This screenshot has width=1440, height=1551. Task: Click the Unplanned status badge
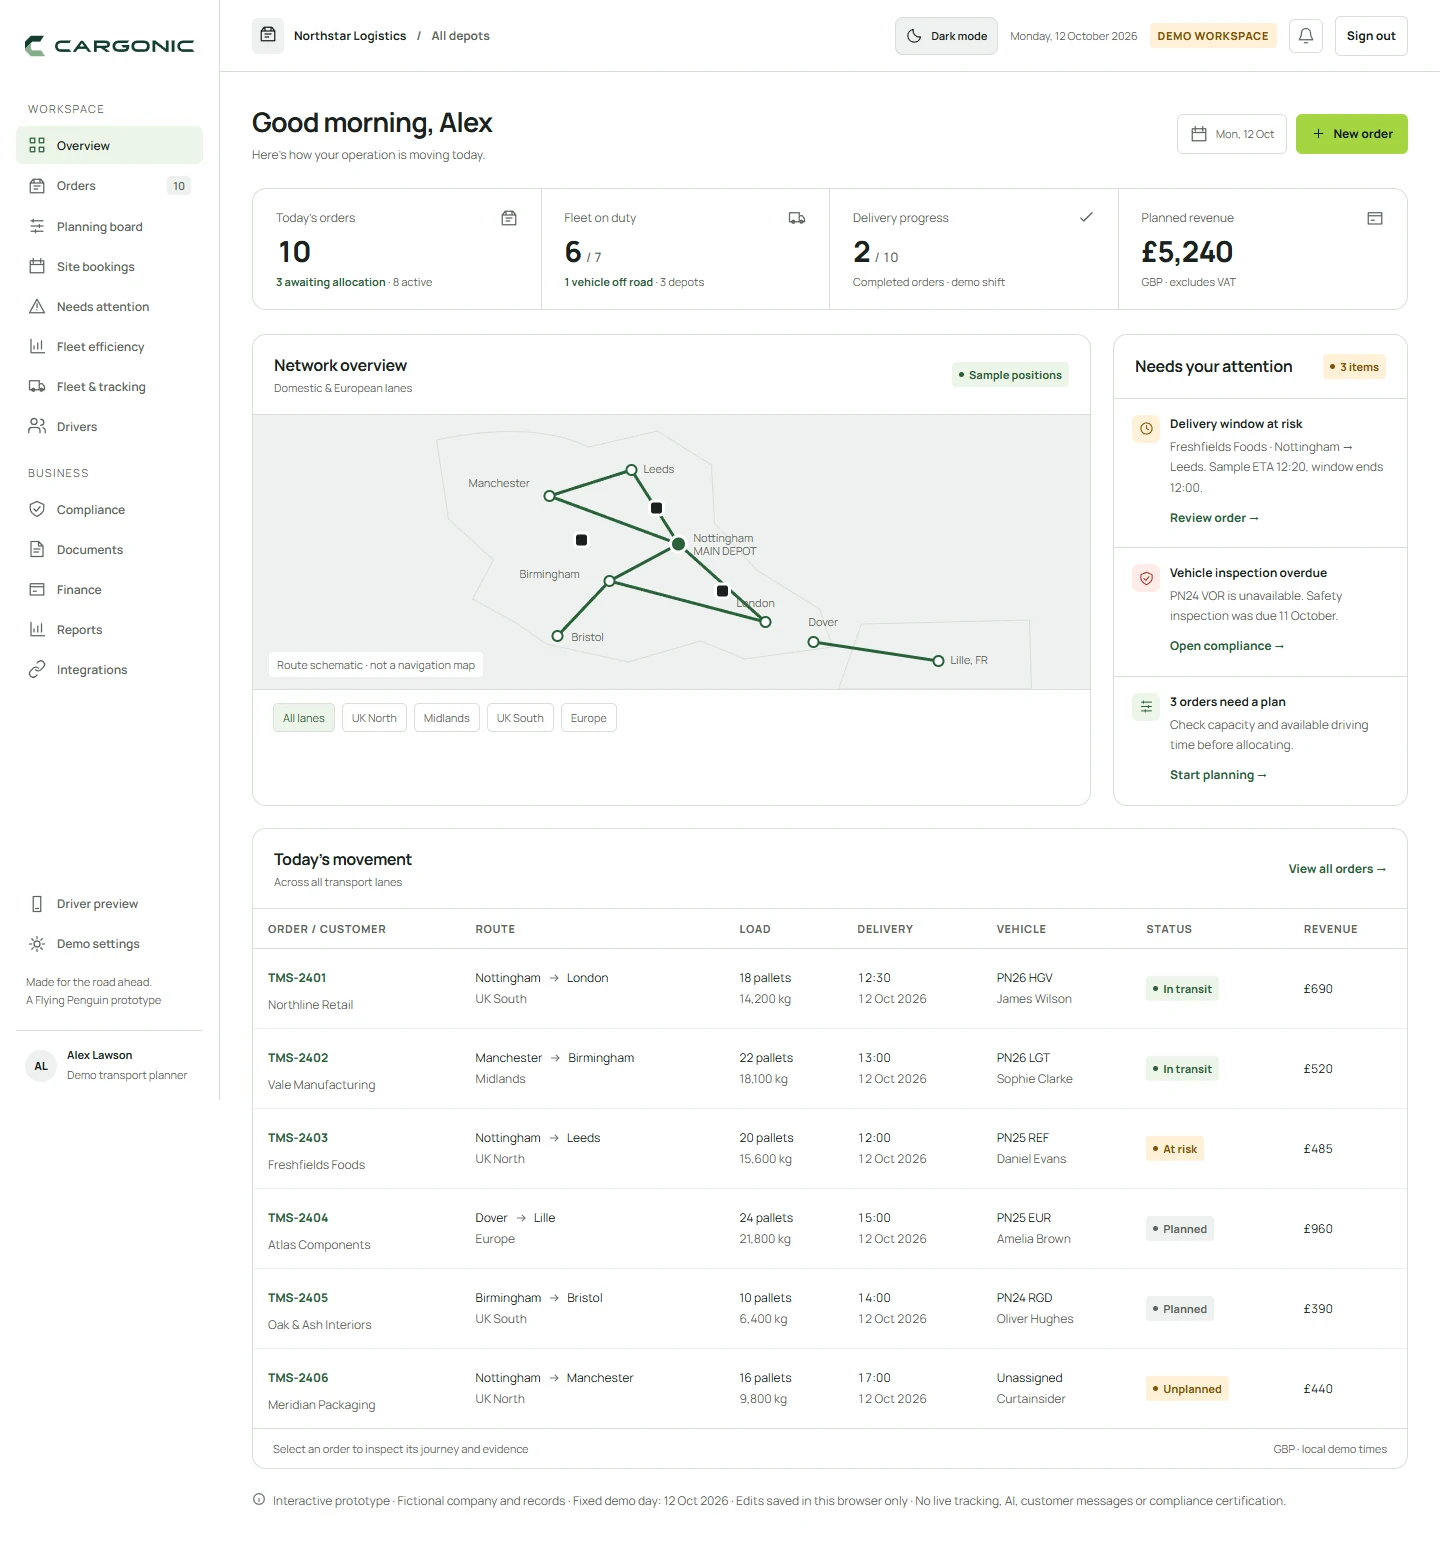(x=1187, y=1389)
